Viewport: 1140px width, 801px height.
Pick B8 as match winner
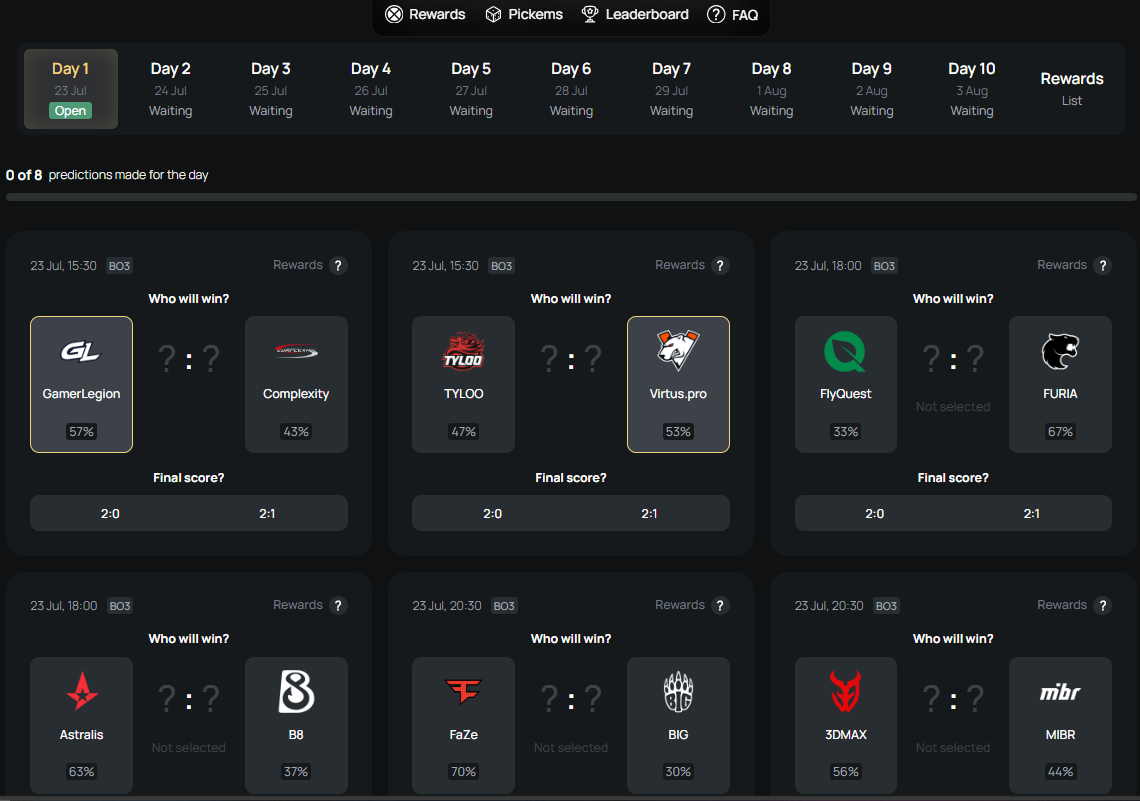coord(296,725)
